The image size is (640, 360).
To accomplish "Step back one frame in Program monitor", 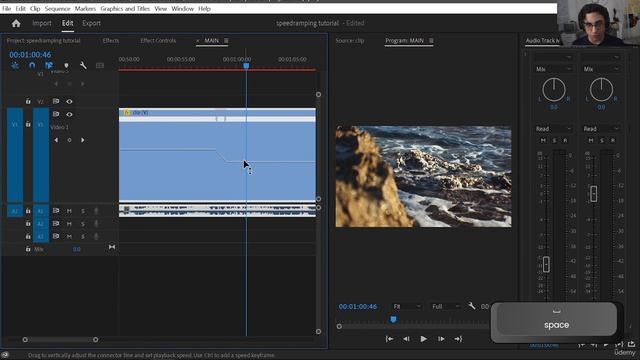I will (406, 339).
